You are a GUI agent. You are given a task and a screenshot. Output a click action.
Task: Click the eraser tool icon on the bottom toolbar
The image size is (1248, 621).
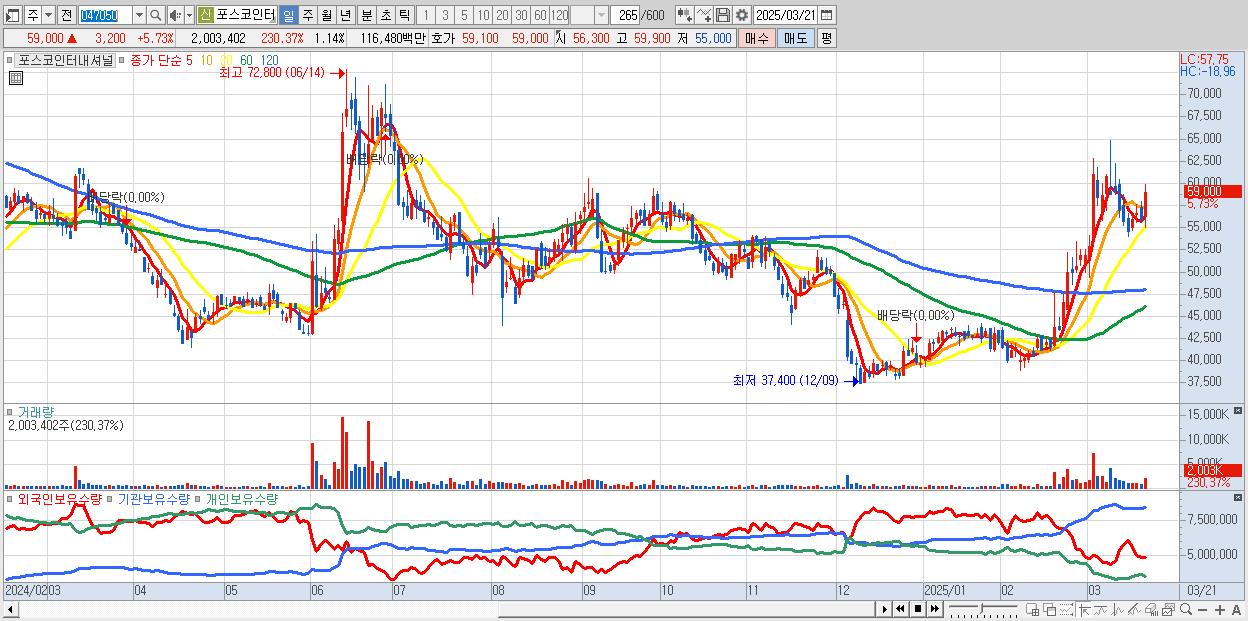[1151, 609]
